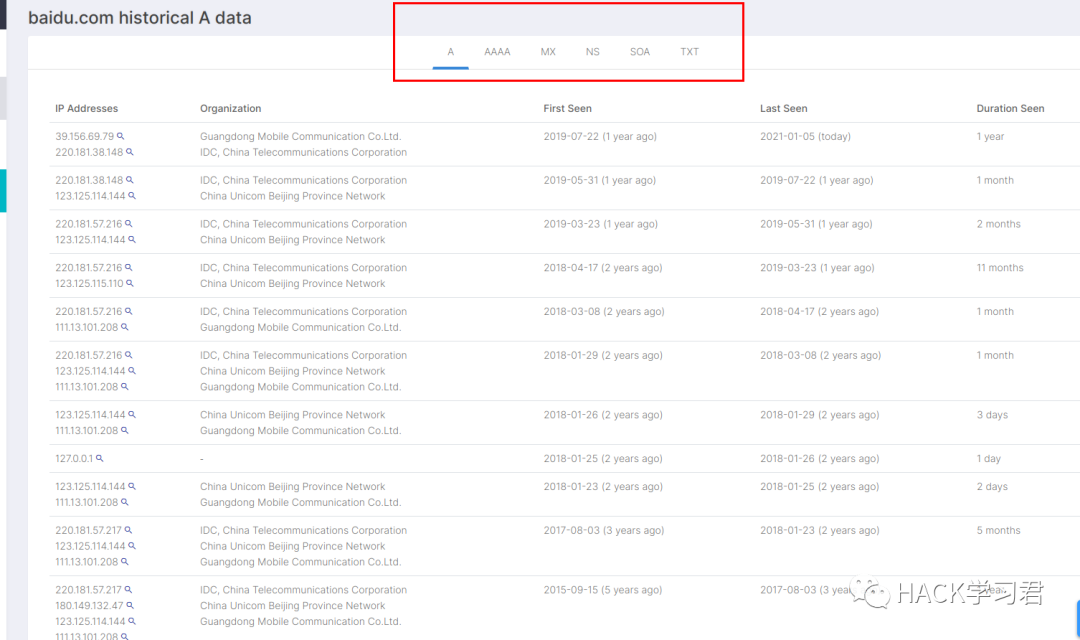The width and height of the screenshot is (1080, 640).
Task: Open the SOA records tab
Action: 640,52
